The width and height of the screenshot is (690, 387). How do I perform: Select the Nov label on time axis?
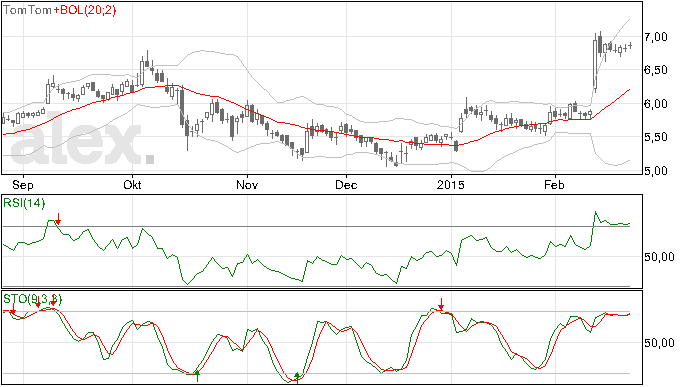[x=247, y=184]
